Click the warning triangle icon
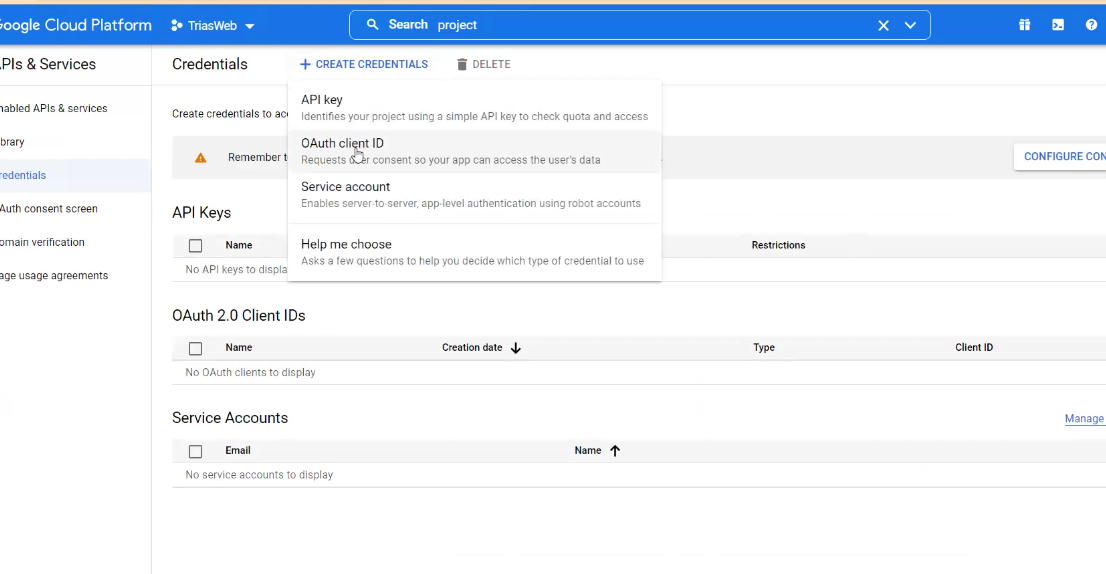1106x574 pixels. tap(201, 158)
